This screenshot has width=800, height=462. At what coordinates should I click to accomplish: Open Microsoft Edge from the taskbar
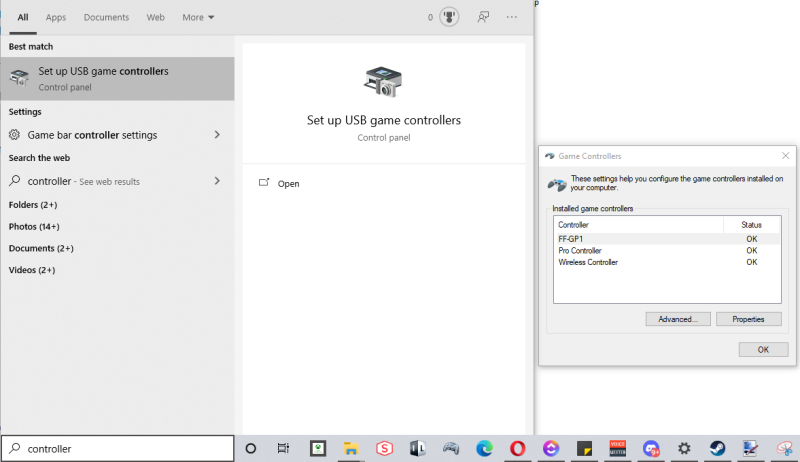click(484, 448)
